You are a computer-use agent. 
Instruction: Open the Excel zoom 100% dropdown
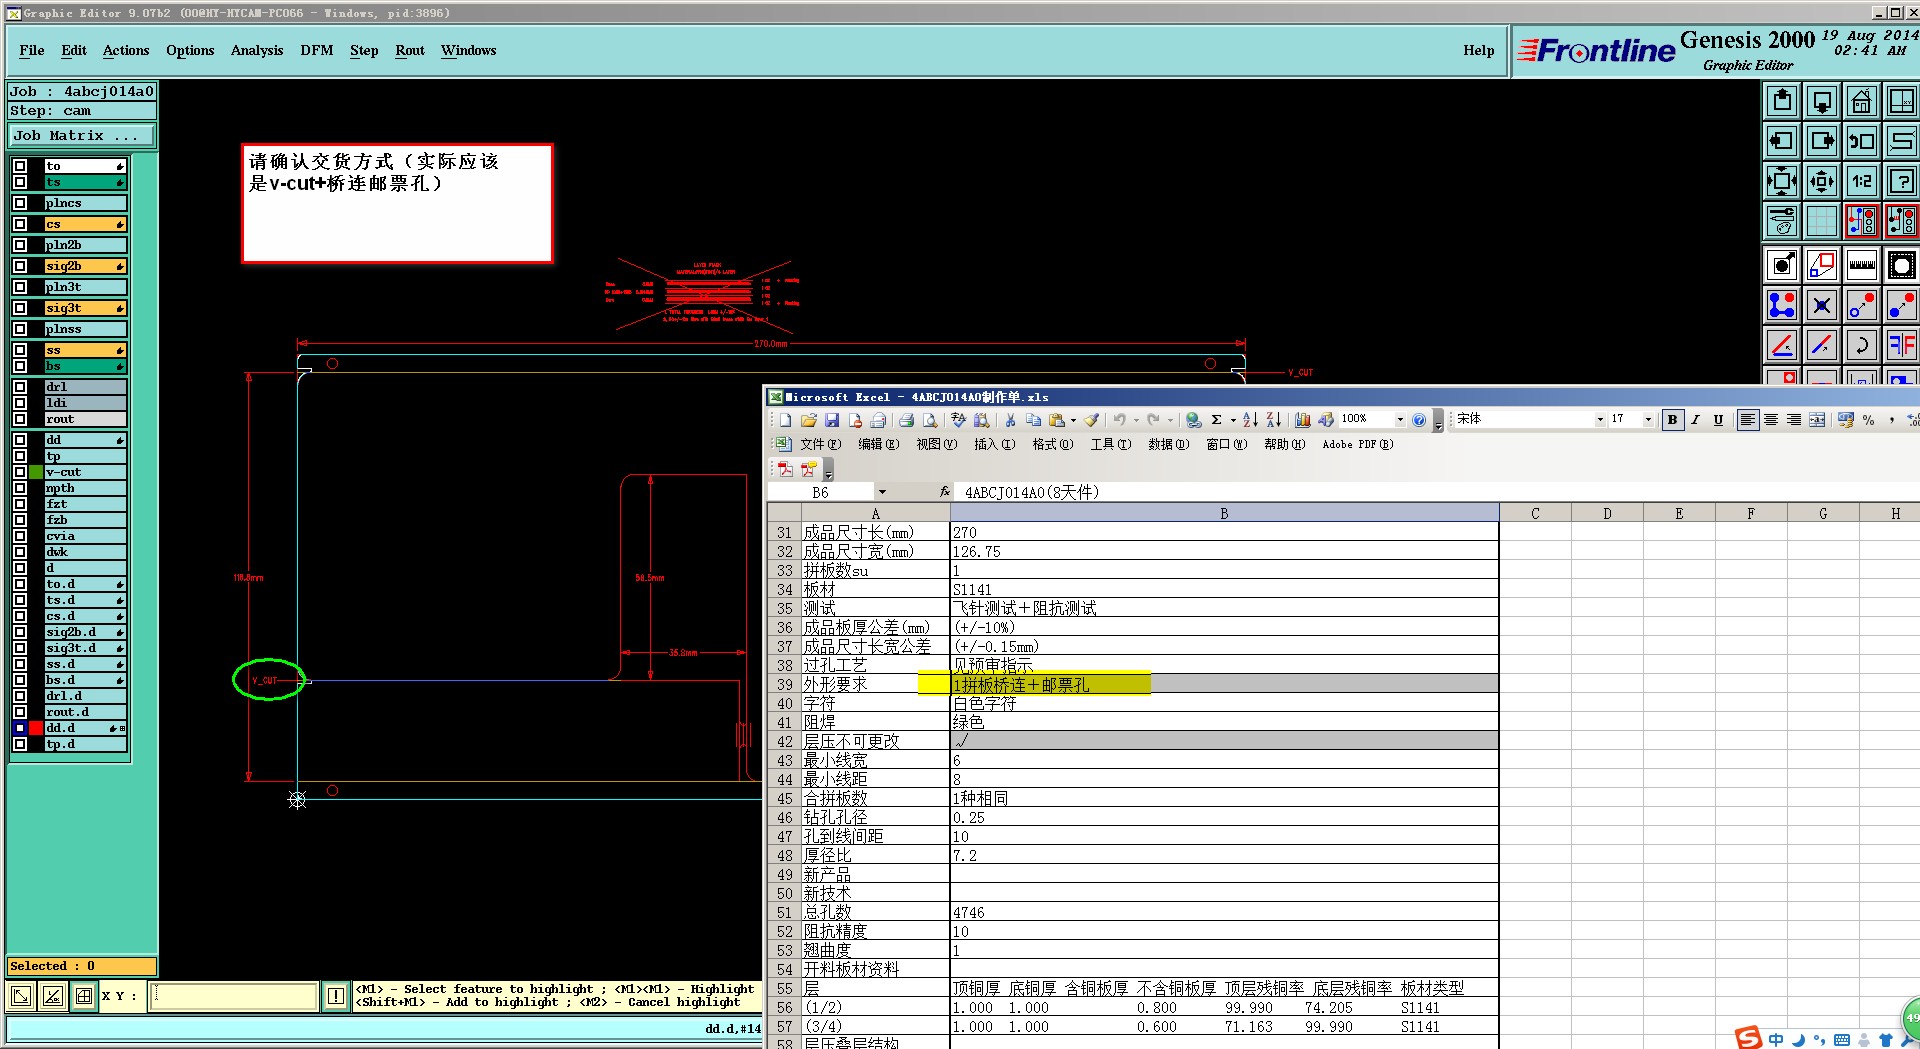tap(1400, 420)
